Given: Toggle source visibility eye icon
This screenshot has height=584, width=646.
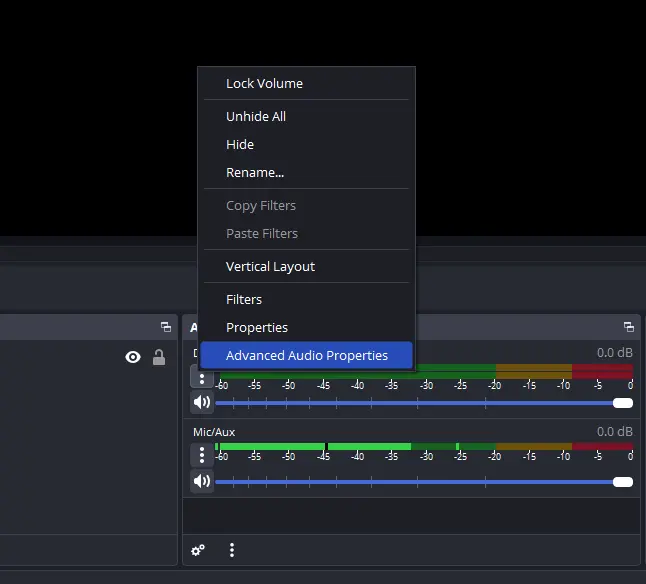Looking at the screenshot, I should pyautogui.click(x=133, y=357).
